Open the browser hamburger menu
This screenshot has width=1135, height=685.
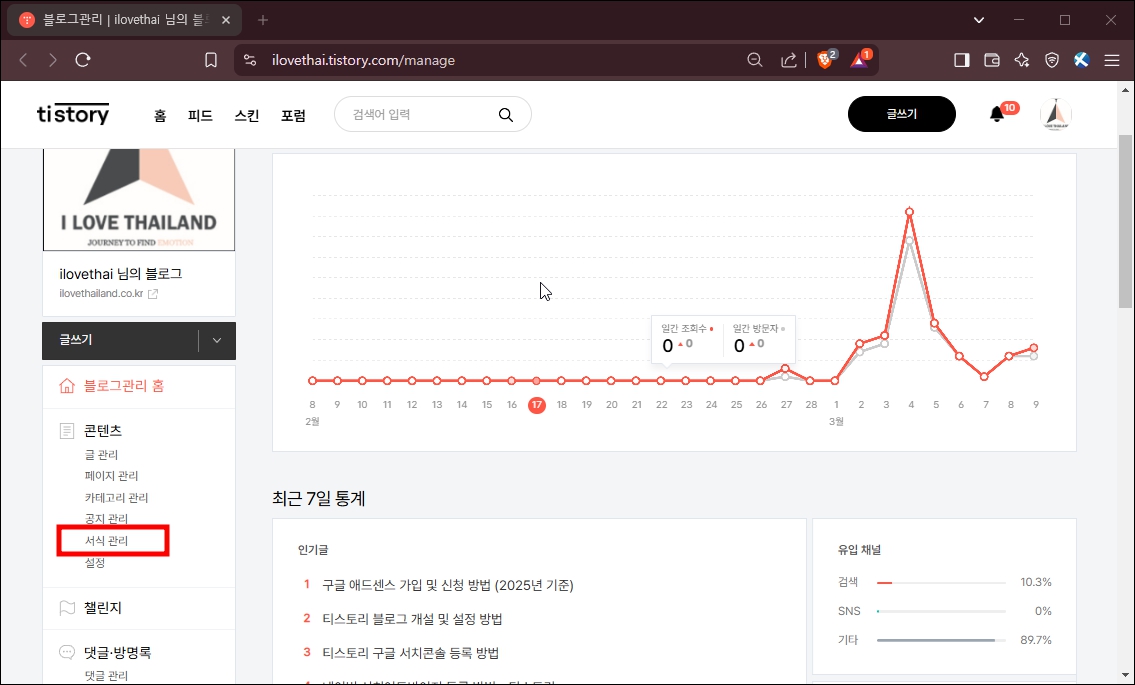pyautogui.click(x=1111, y=59)
